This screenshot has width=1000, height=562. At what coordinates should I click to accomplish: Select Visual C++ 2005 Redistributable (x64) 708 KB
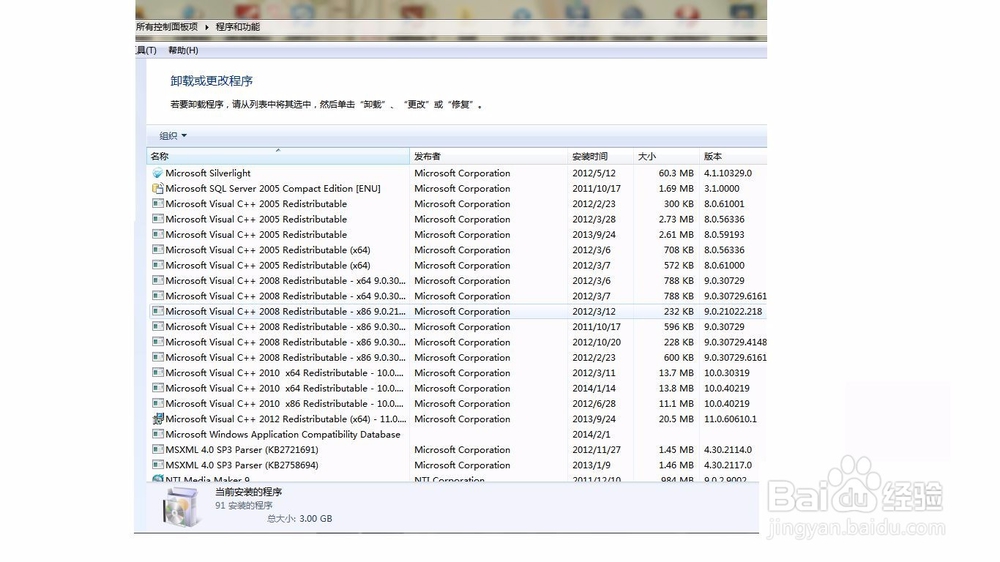457,250
